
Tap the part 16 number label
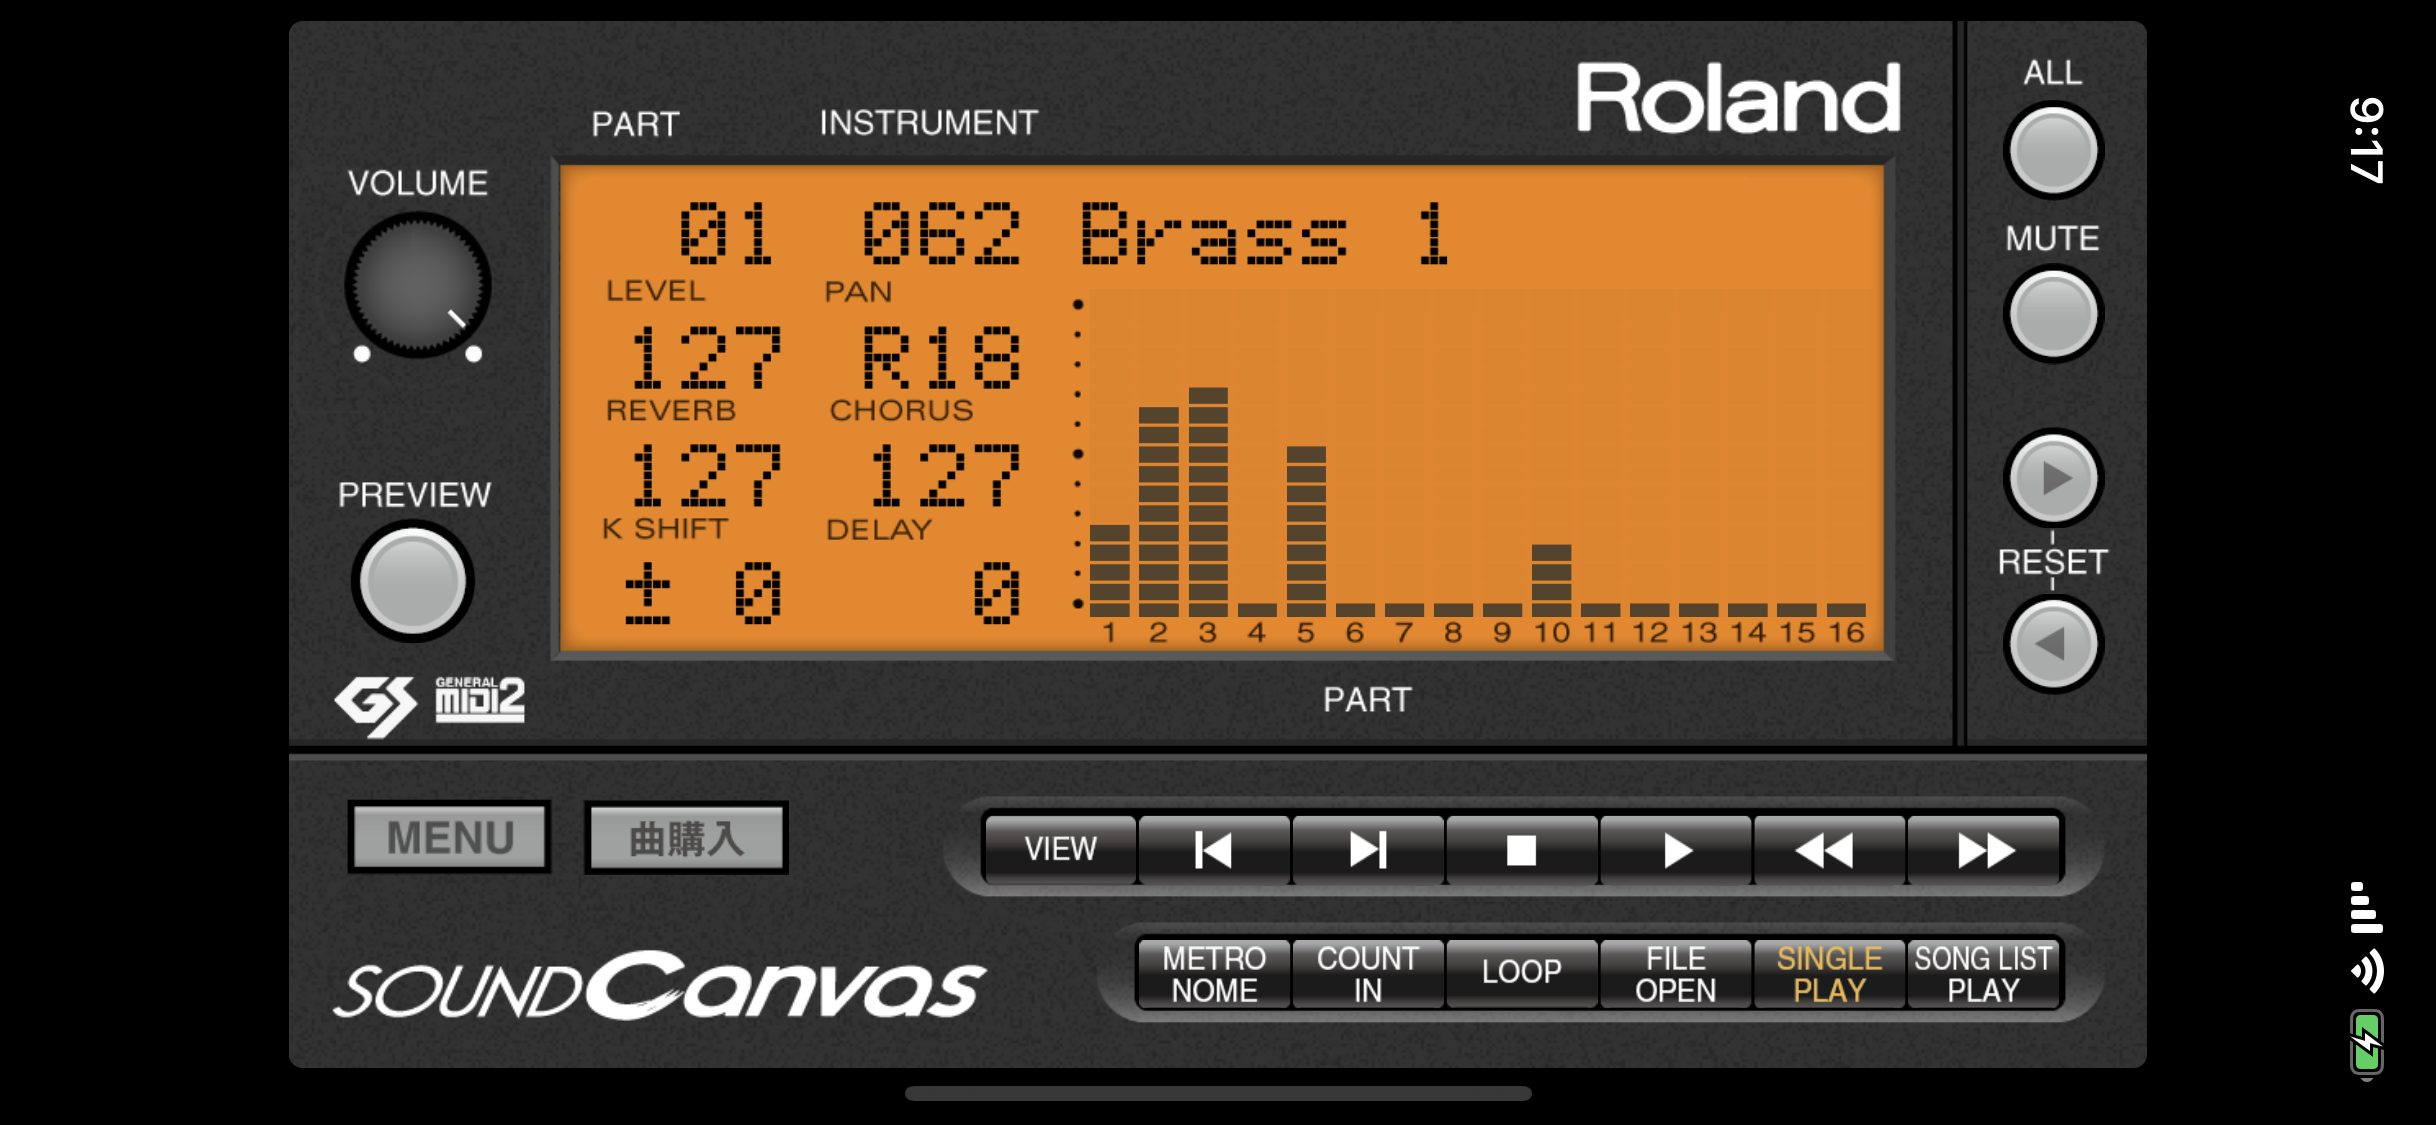[1846, 633]
